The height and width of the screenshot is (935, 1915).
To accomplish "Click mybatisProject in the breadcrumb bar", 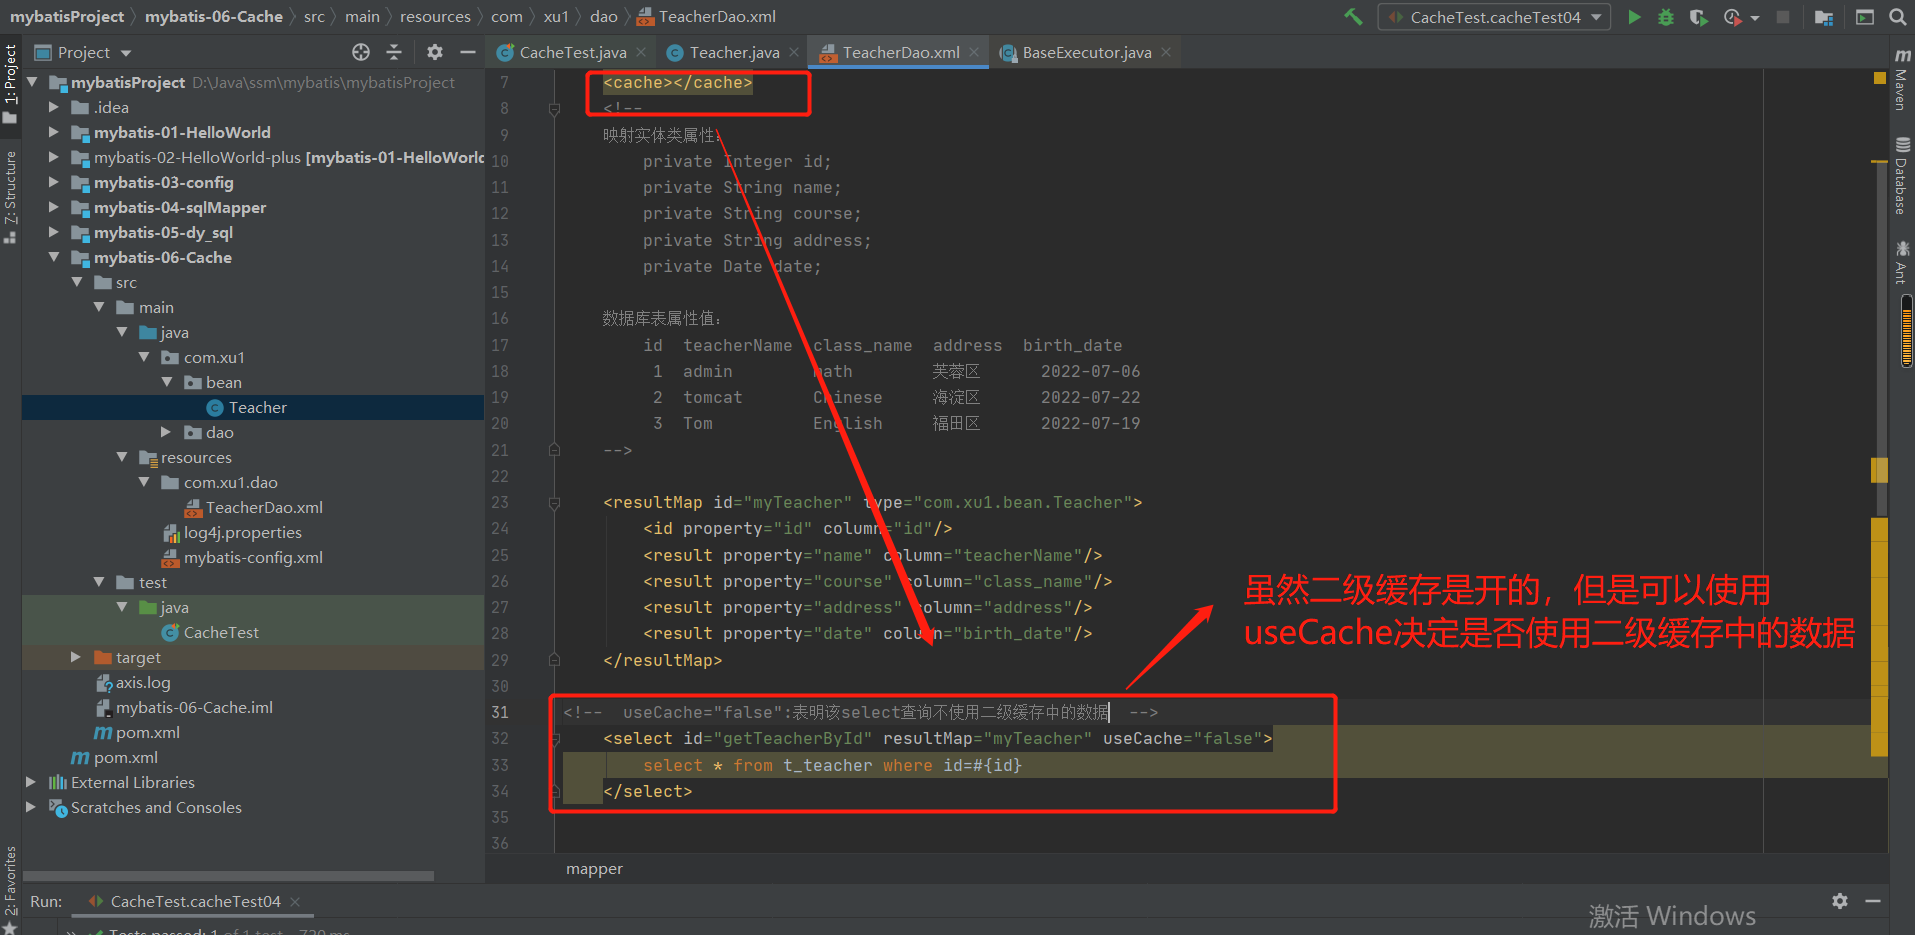I will 67,17.
